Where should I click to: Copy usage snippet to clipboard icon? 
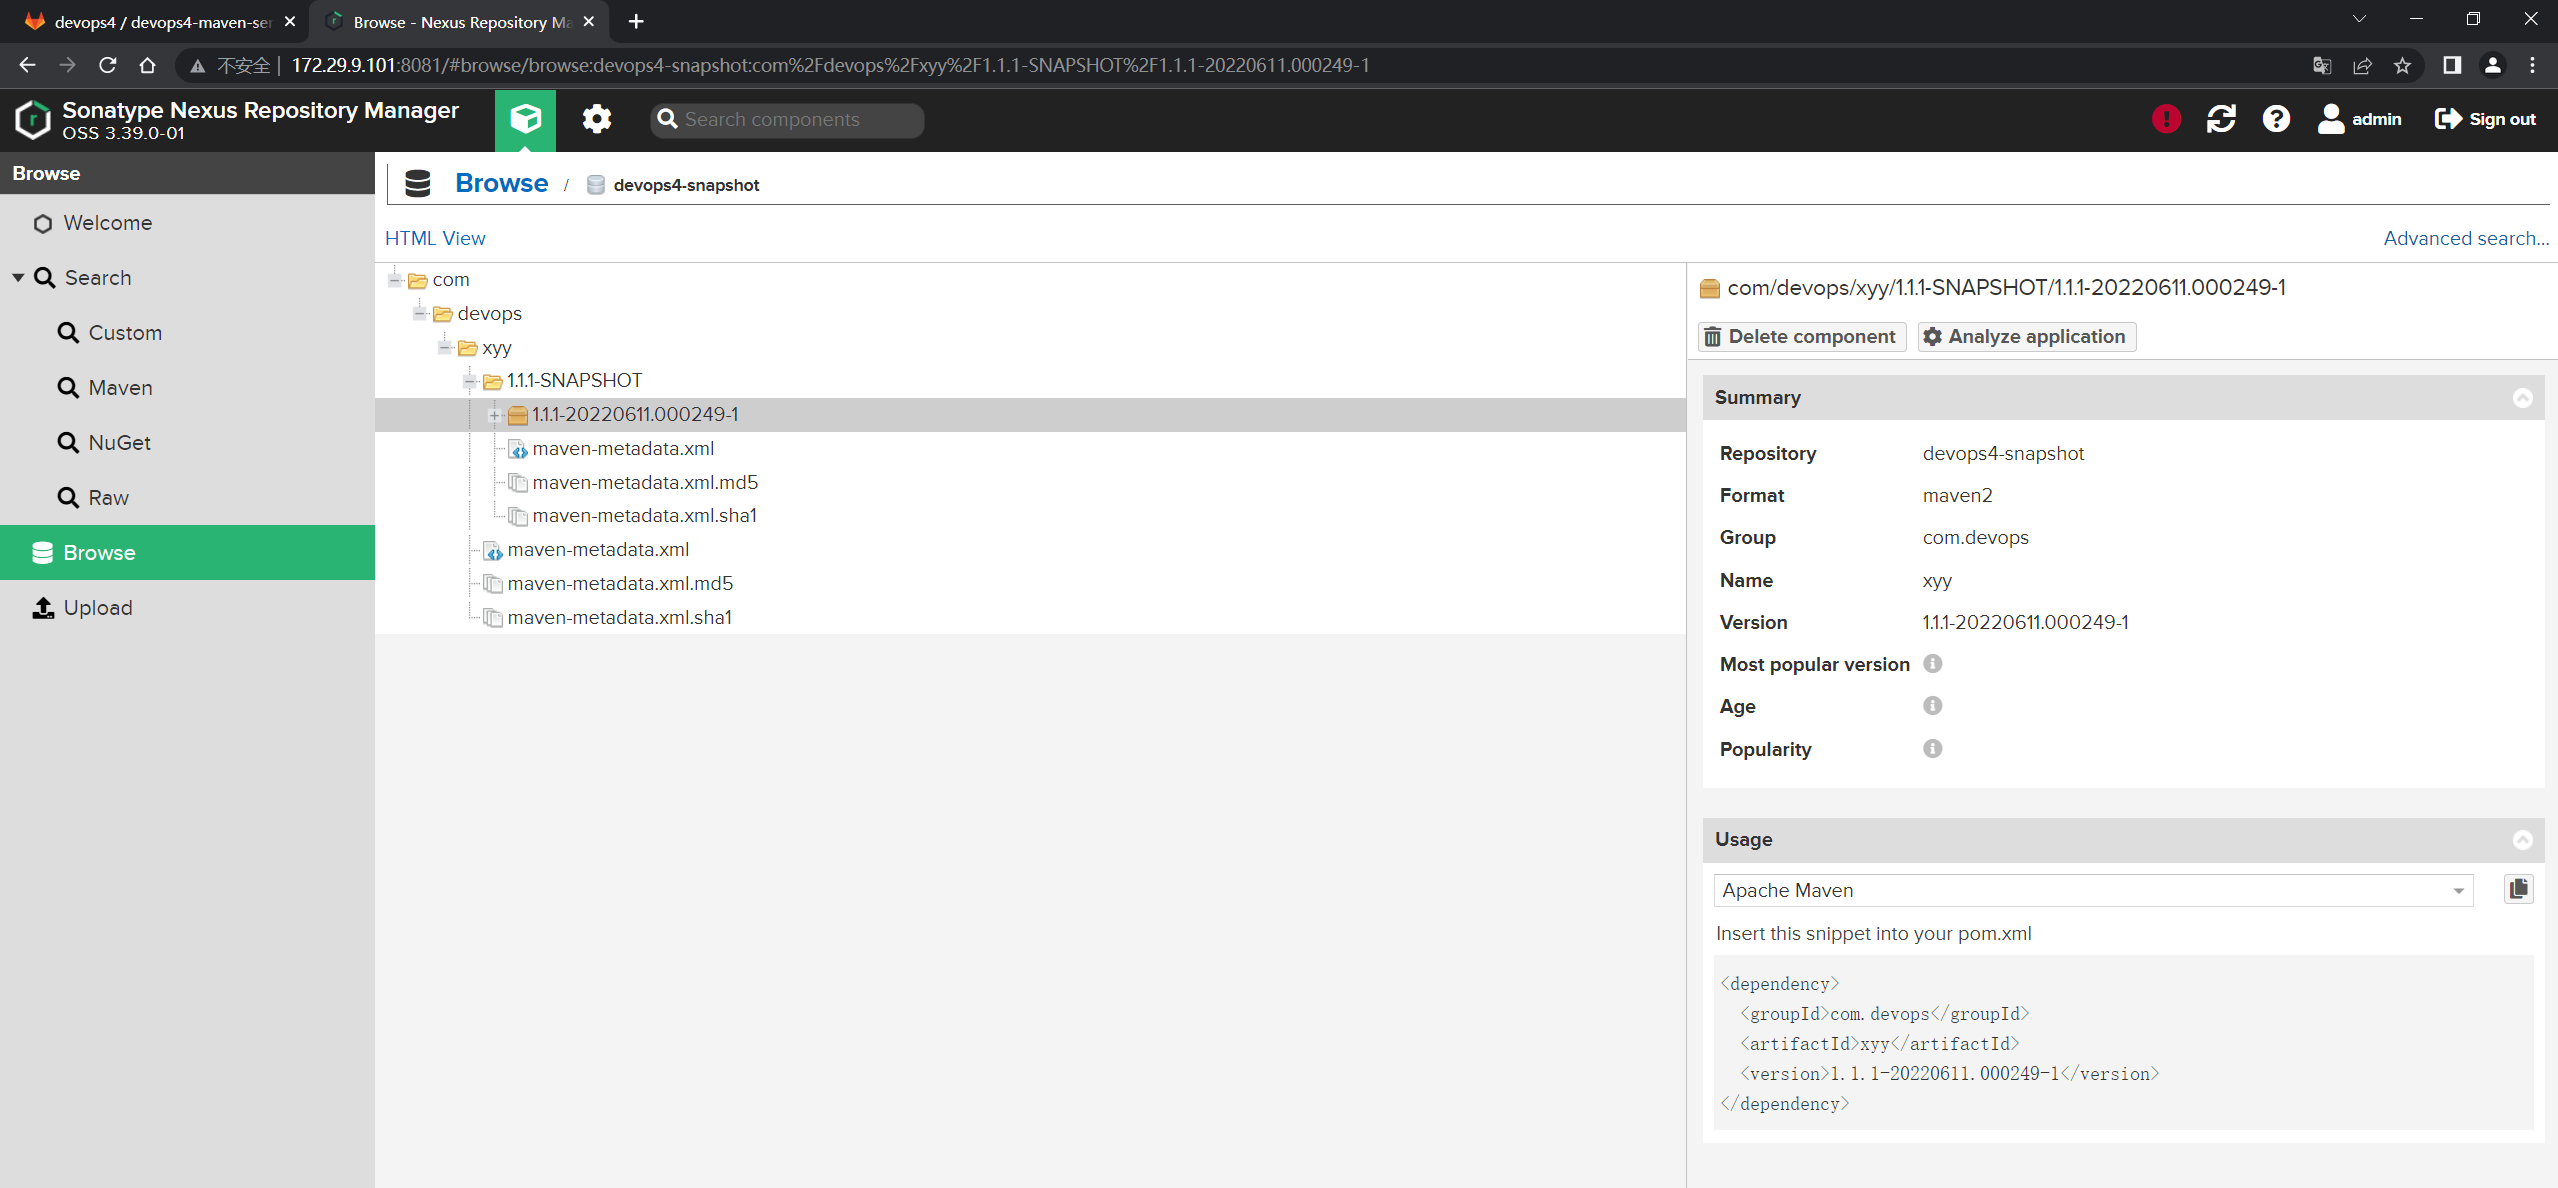pyautogui.click(x=2518, y=889)
